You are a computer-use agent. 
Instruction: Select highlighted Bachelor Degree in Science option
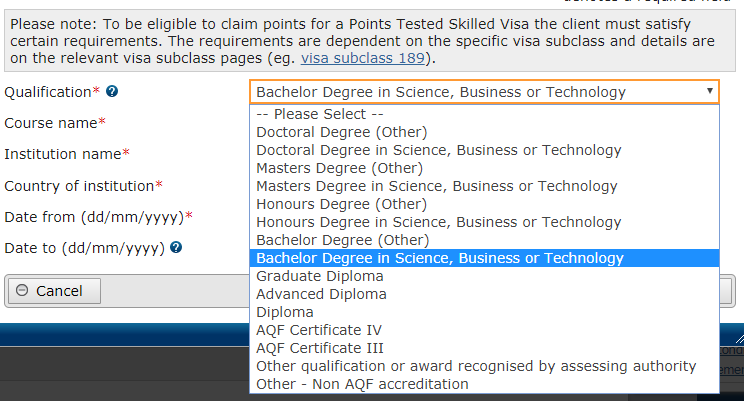[439, 258]
